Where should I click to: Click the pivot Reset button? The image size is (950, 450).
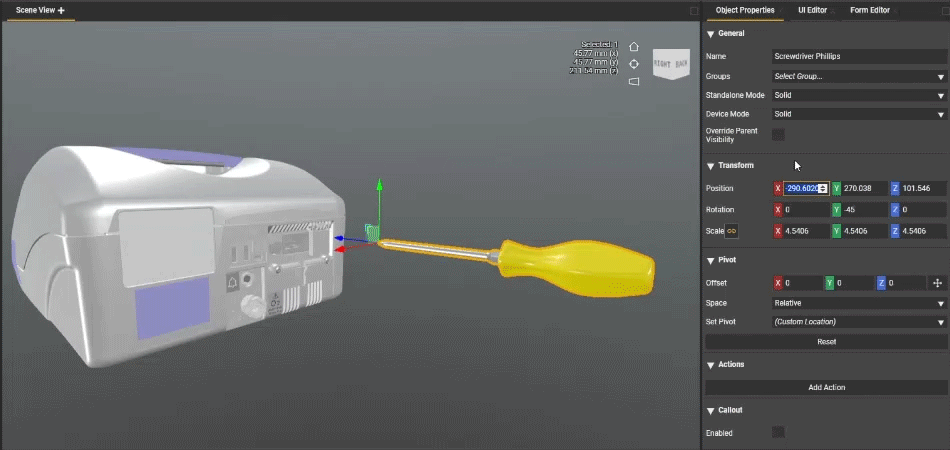pos(826,341)
